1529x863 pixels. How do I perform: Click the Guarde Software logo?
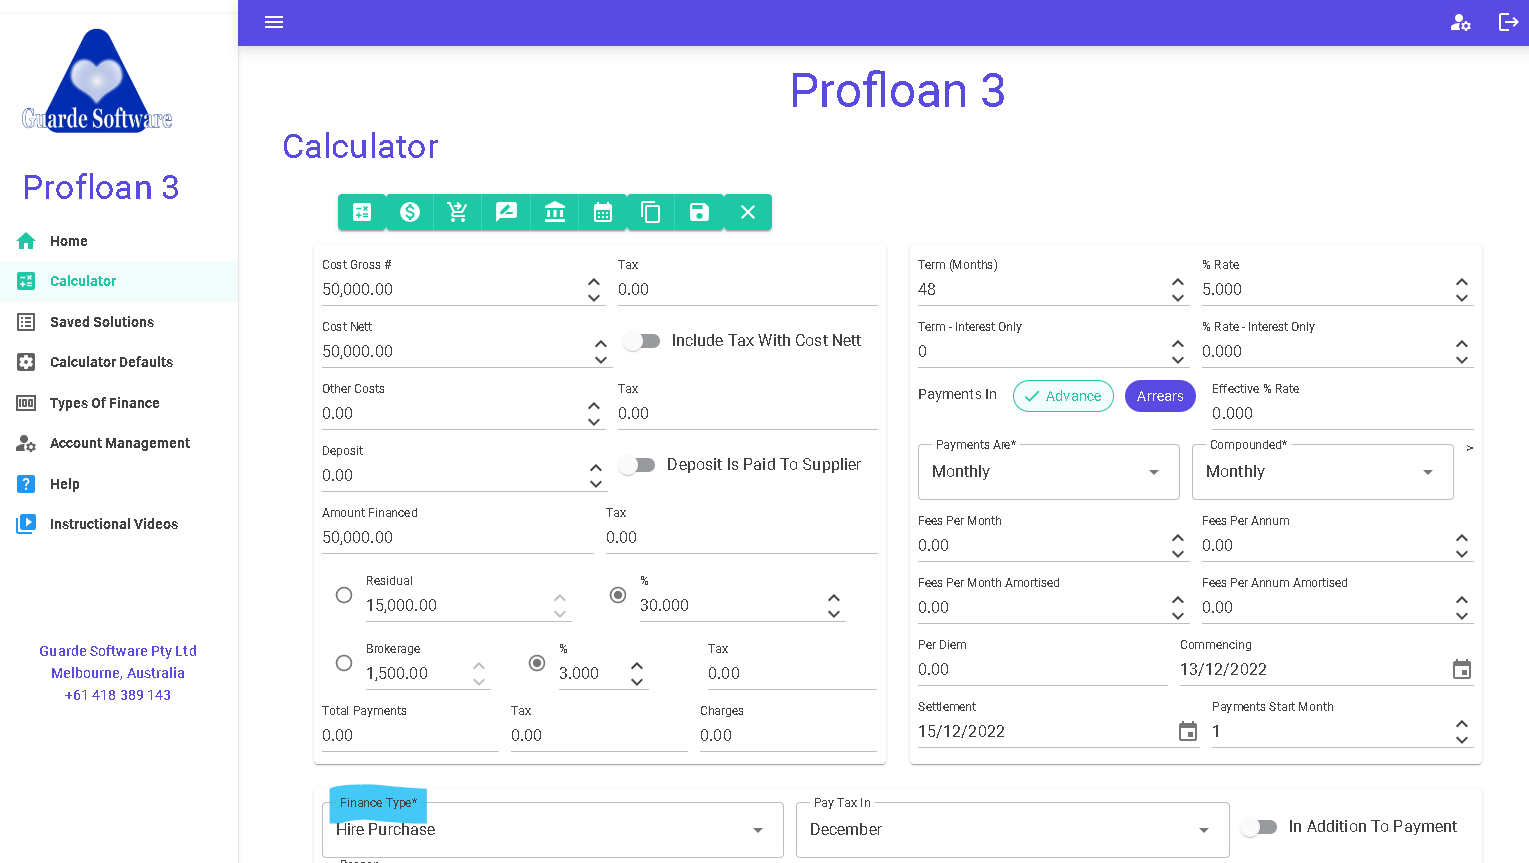(97, 81)
